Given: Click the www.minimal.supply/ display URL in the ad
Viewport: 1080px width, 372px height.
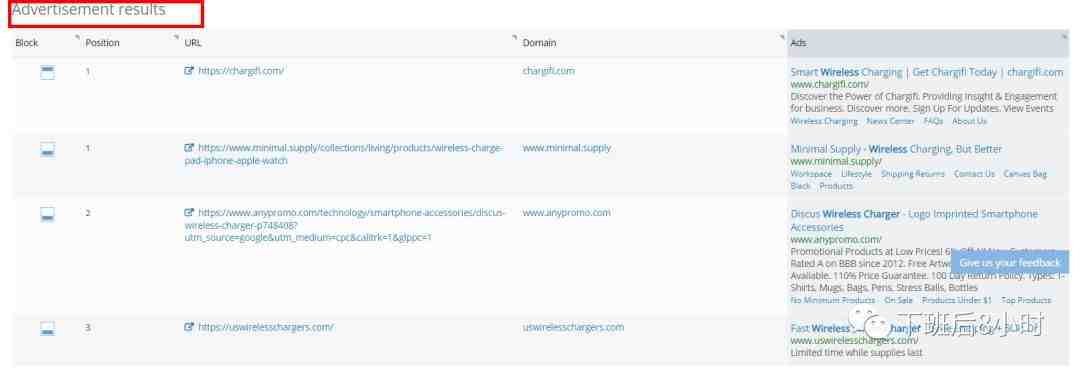Looking at the screenshot, I should click(x=836, y=161).
